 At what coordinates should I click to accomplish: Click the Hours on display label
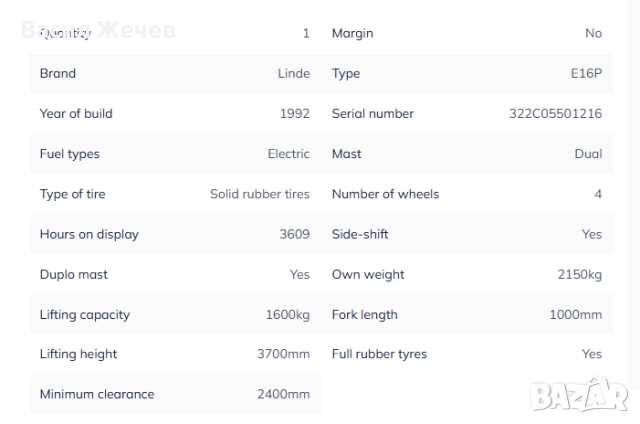click(x=89, y=234)
